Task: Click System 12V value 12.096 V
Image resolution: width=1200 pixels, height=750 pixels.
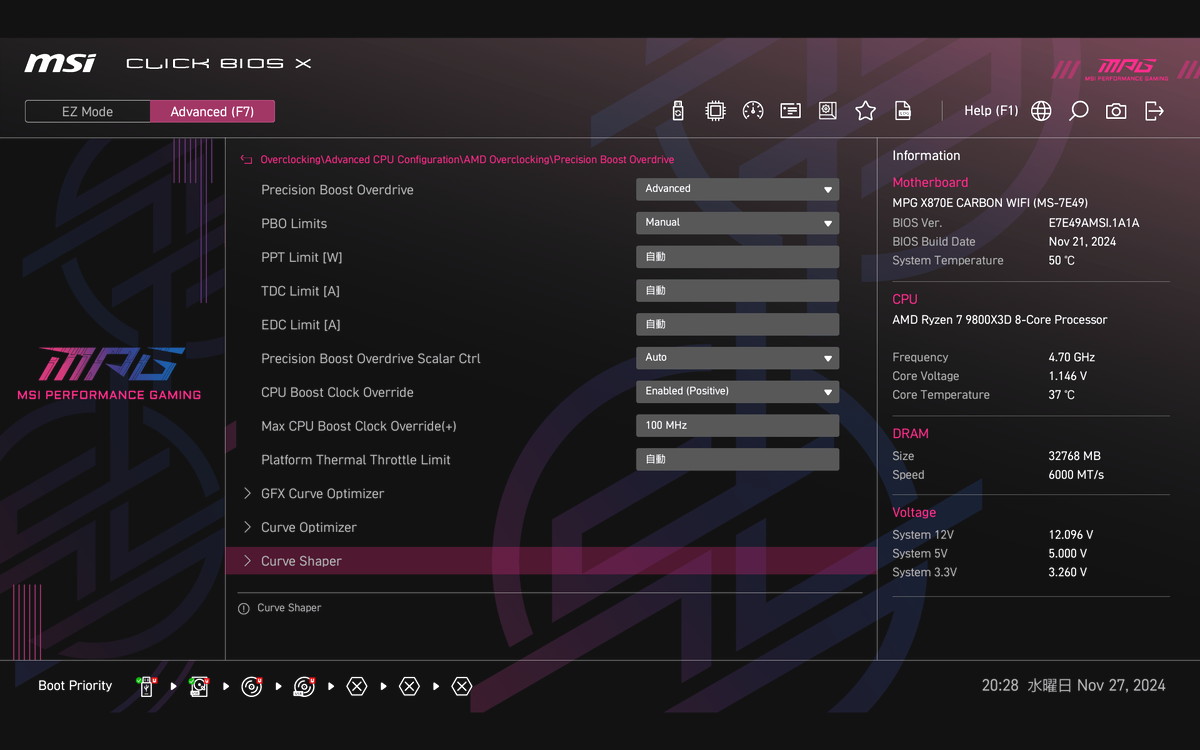Action: [x=1071, y=535]
